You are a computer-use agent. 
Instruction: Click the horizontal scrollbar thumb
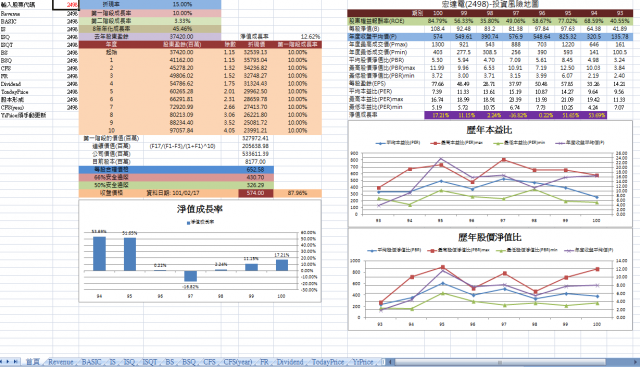click(500, 362)
